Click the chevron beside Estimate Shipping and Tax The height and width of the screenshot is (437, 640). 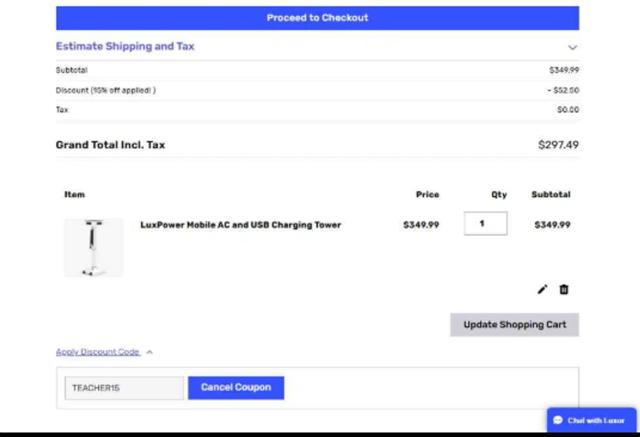point(572,47)
